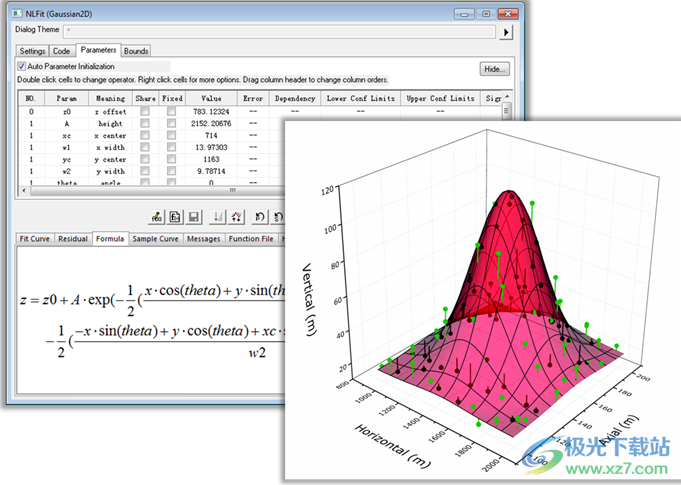
Task: Click the Lower Conf Limits column header
Action: 360,99
